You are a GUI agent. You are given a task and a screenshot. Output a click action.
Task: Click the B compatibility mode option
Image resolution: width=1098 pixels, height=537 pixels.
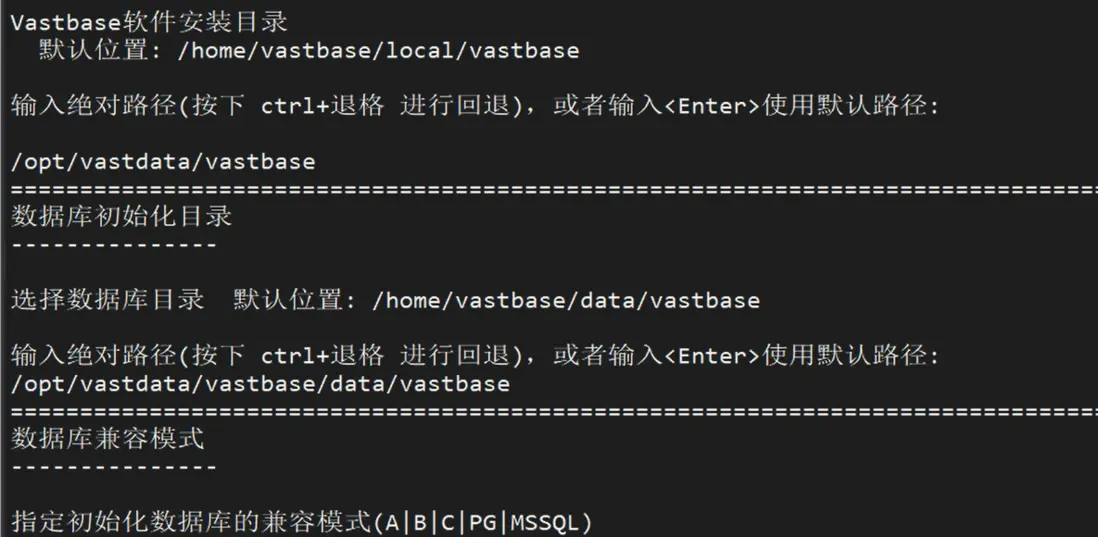pos(421,522)
